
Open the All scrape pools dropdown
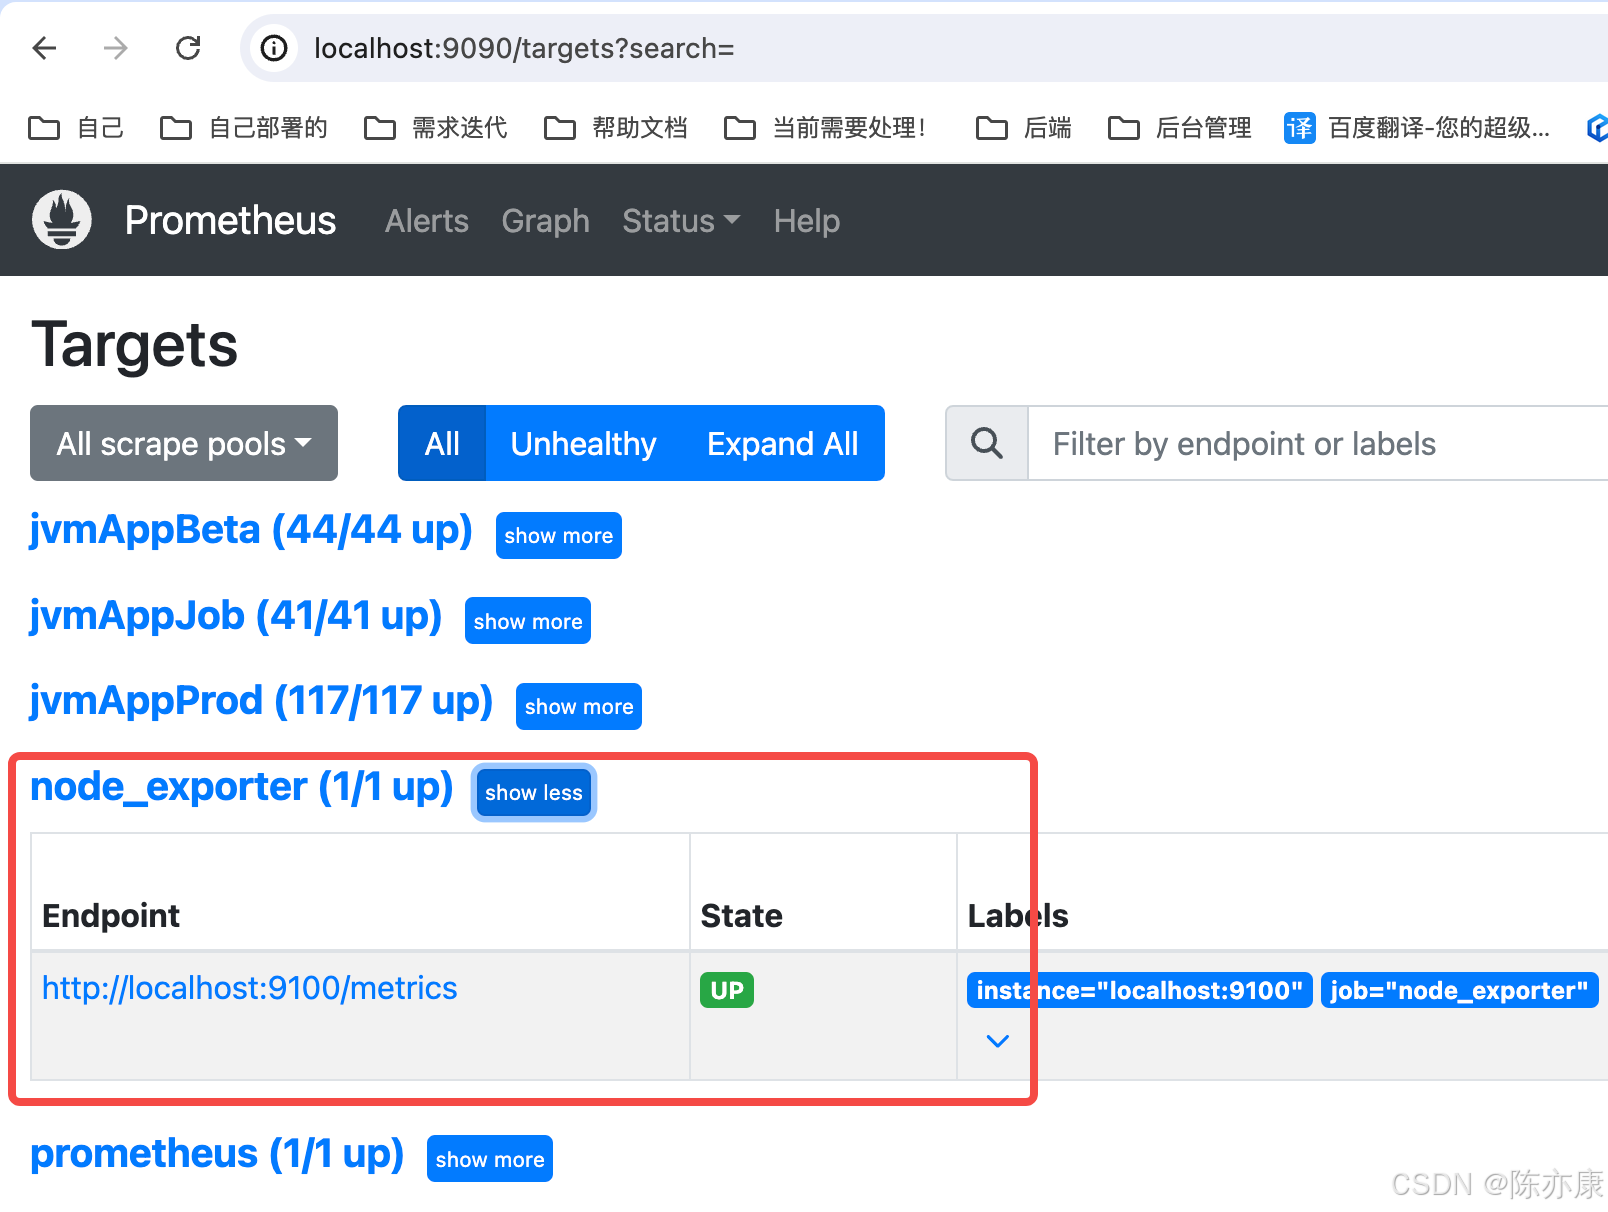click(184, 443)
